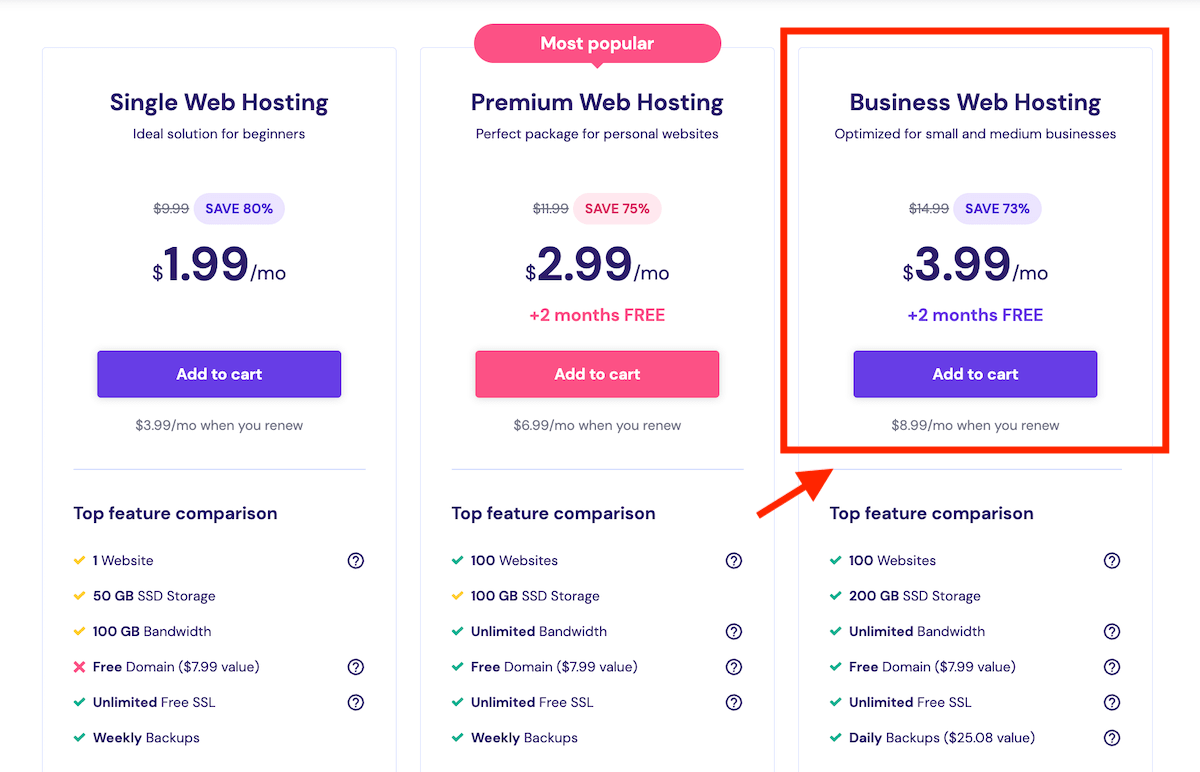Add Business Web Hosting to cart
1200x772 pixels.
[975, 374]
